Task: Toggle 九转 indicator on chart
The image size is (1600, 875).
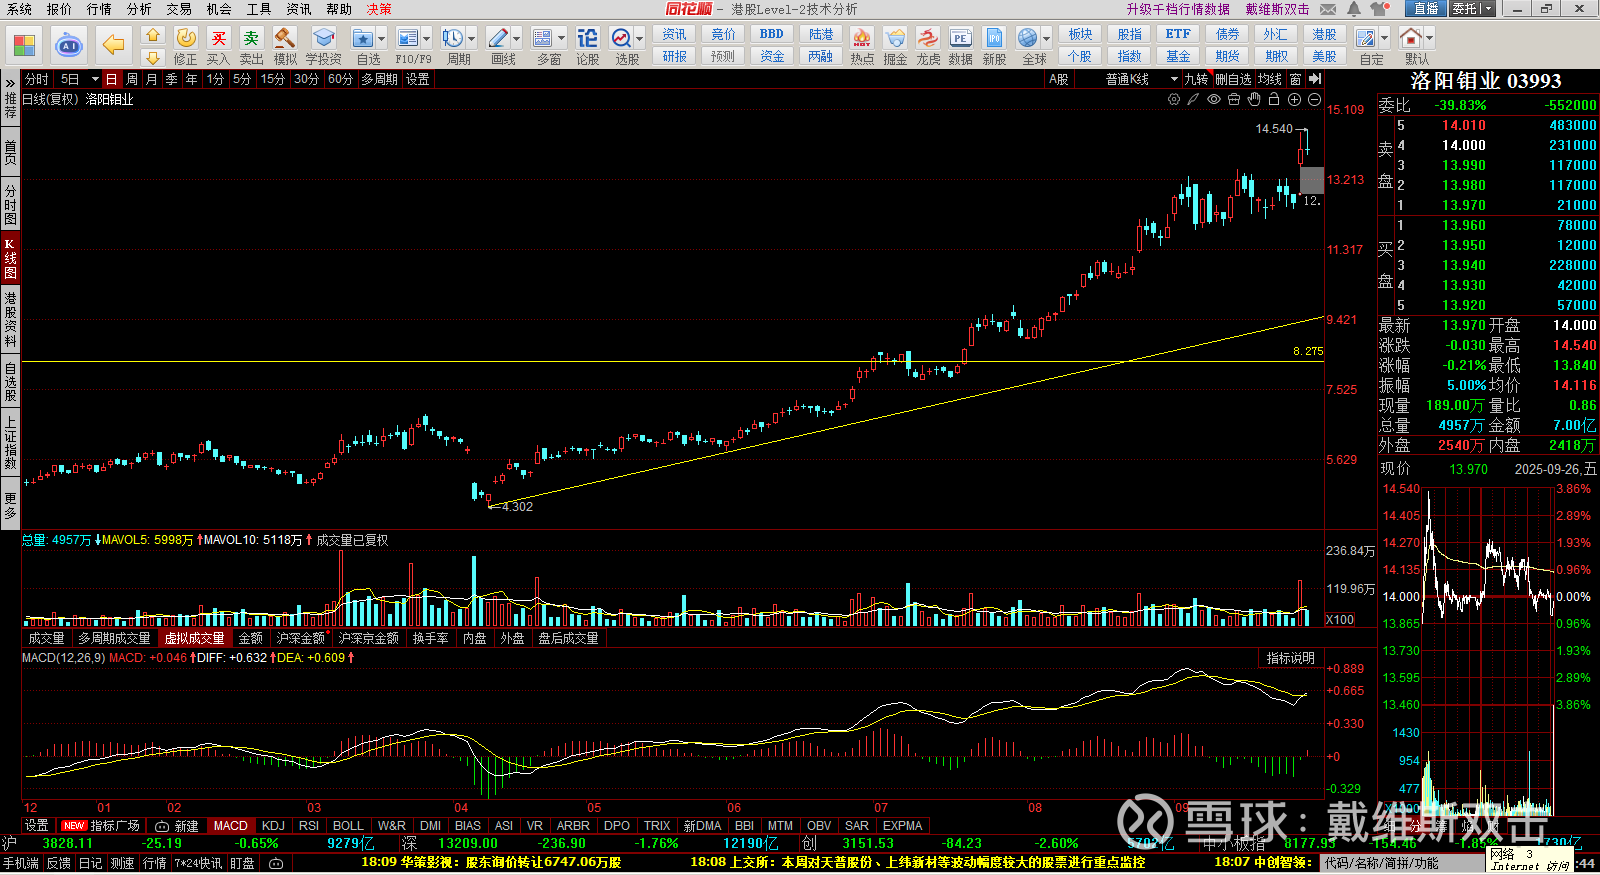Action: click(x=1197, y=79)
